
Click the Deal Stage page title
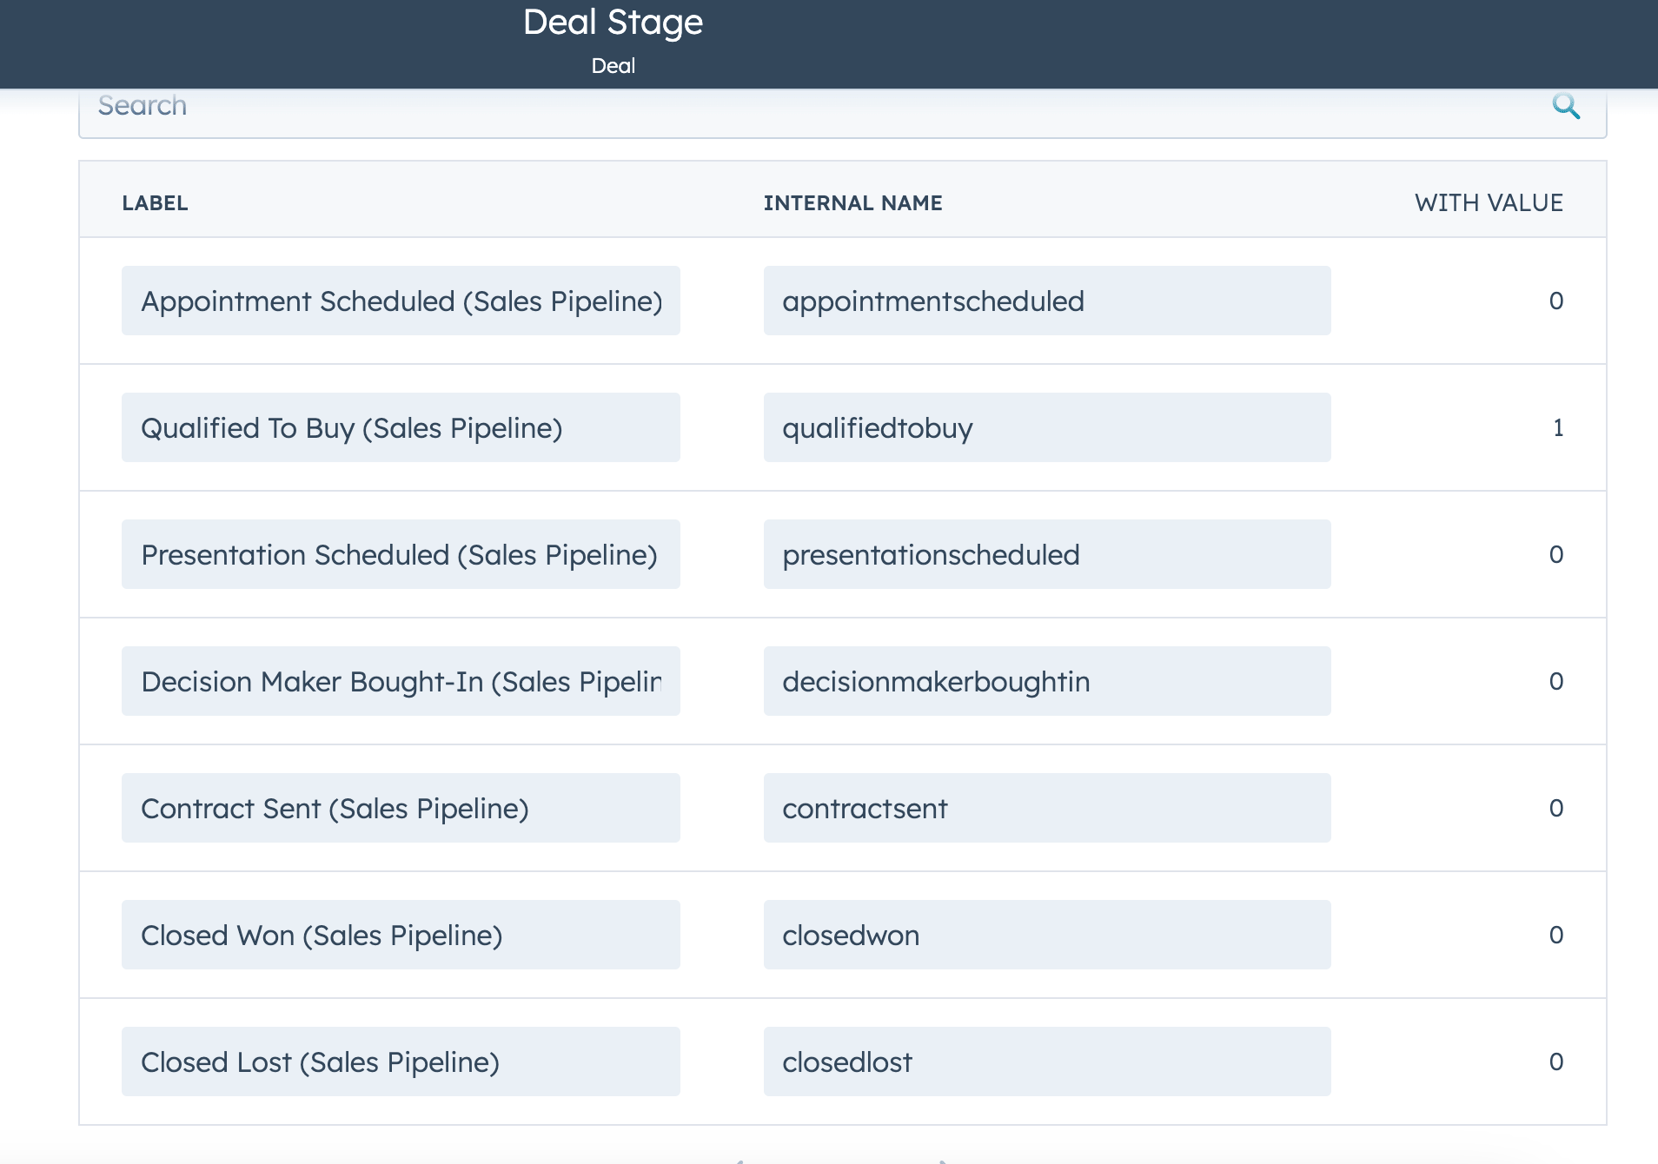(611, 22)
